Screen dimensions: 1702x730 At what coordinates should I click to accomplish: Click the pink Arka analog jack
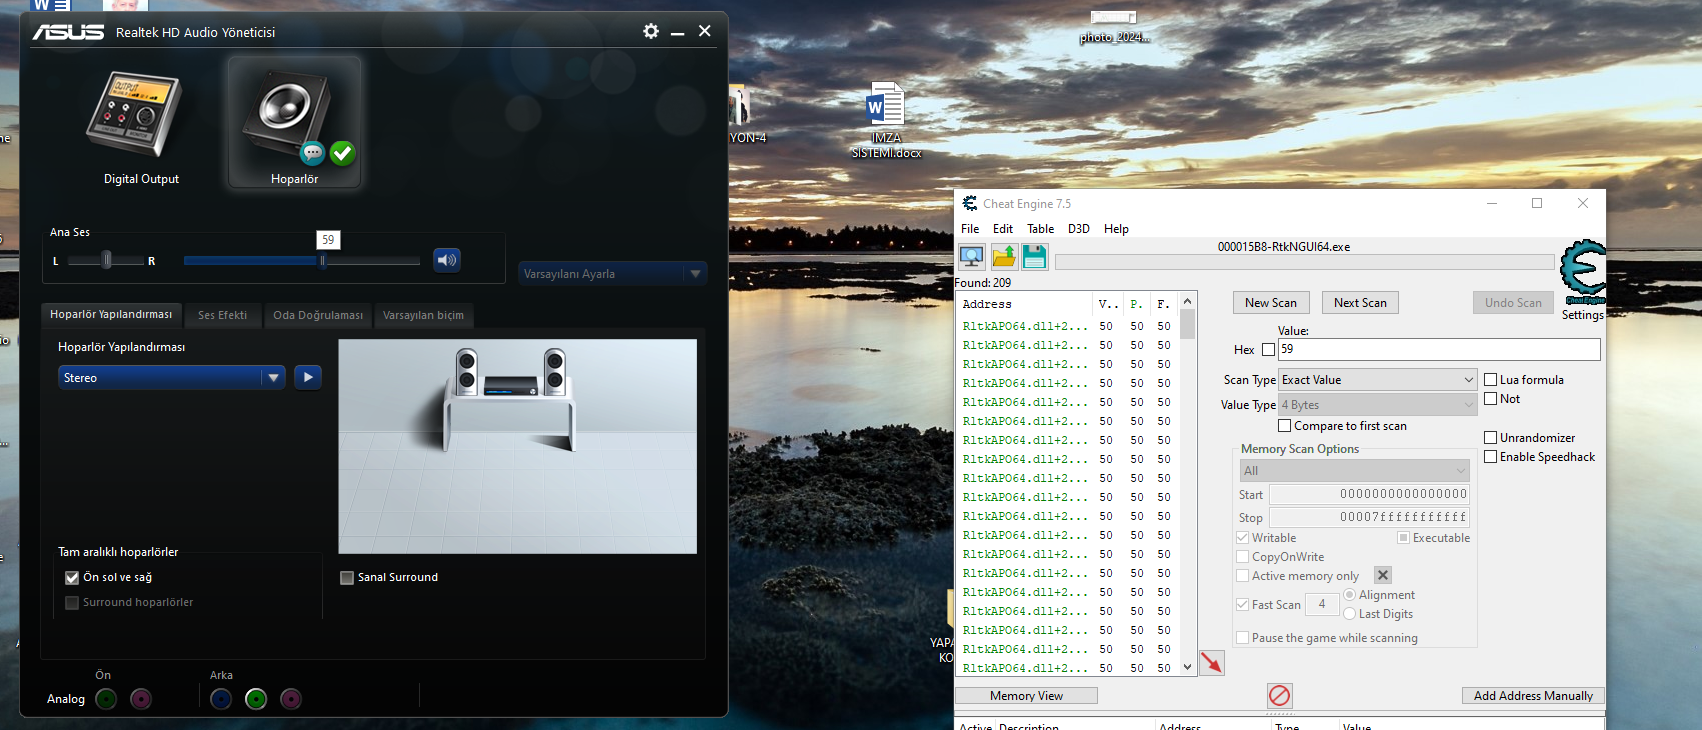pos(291,699)
